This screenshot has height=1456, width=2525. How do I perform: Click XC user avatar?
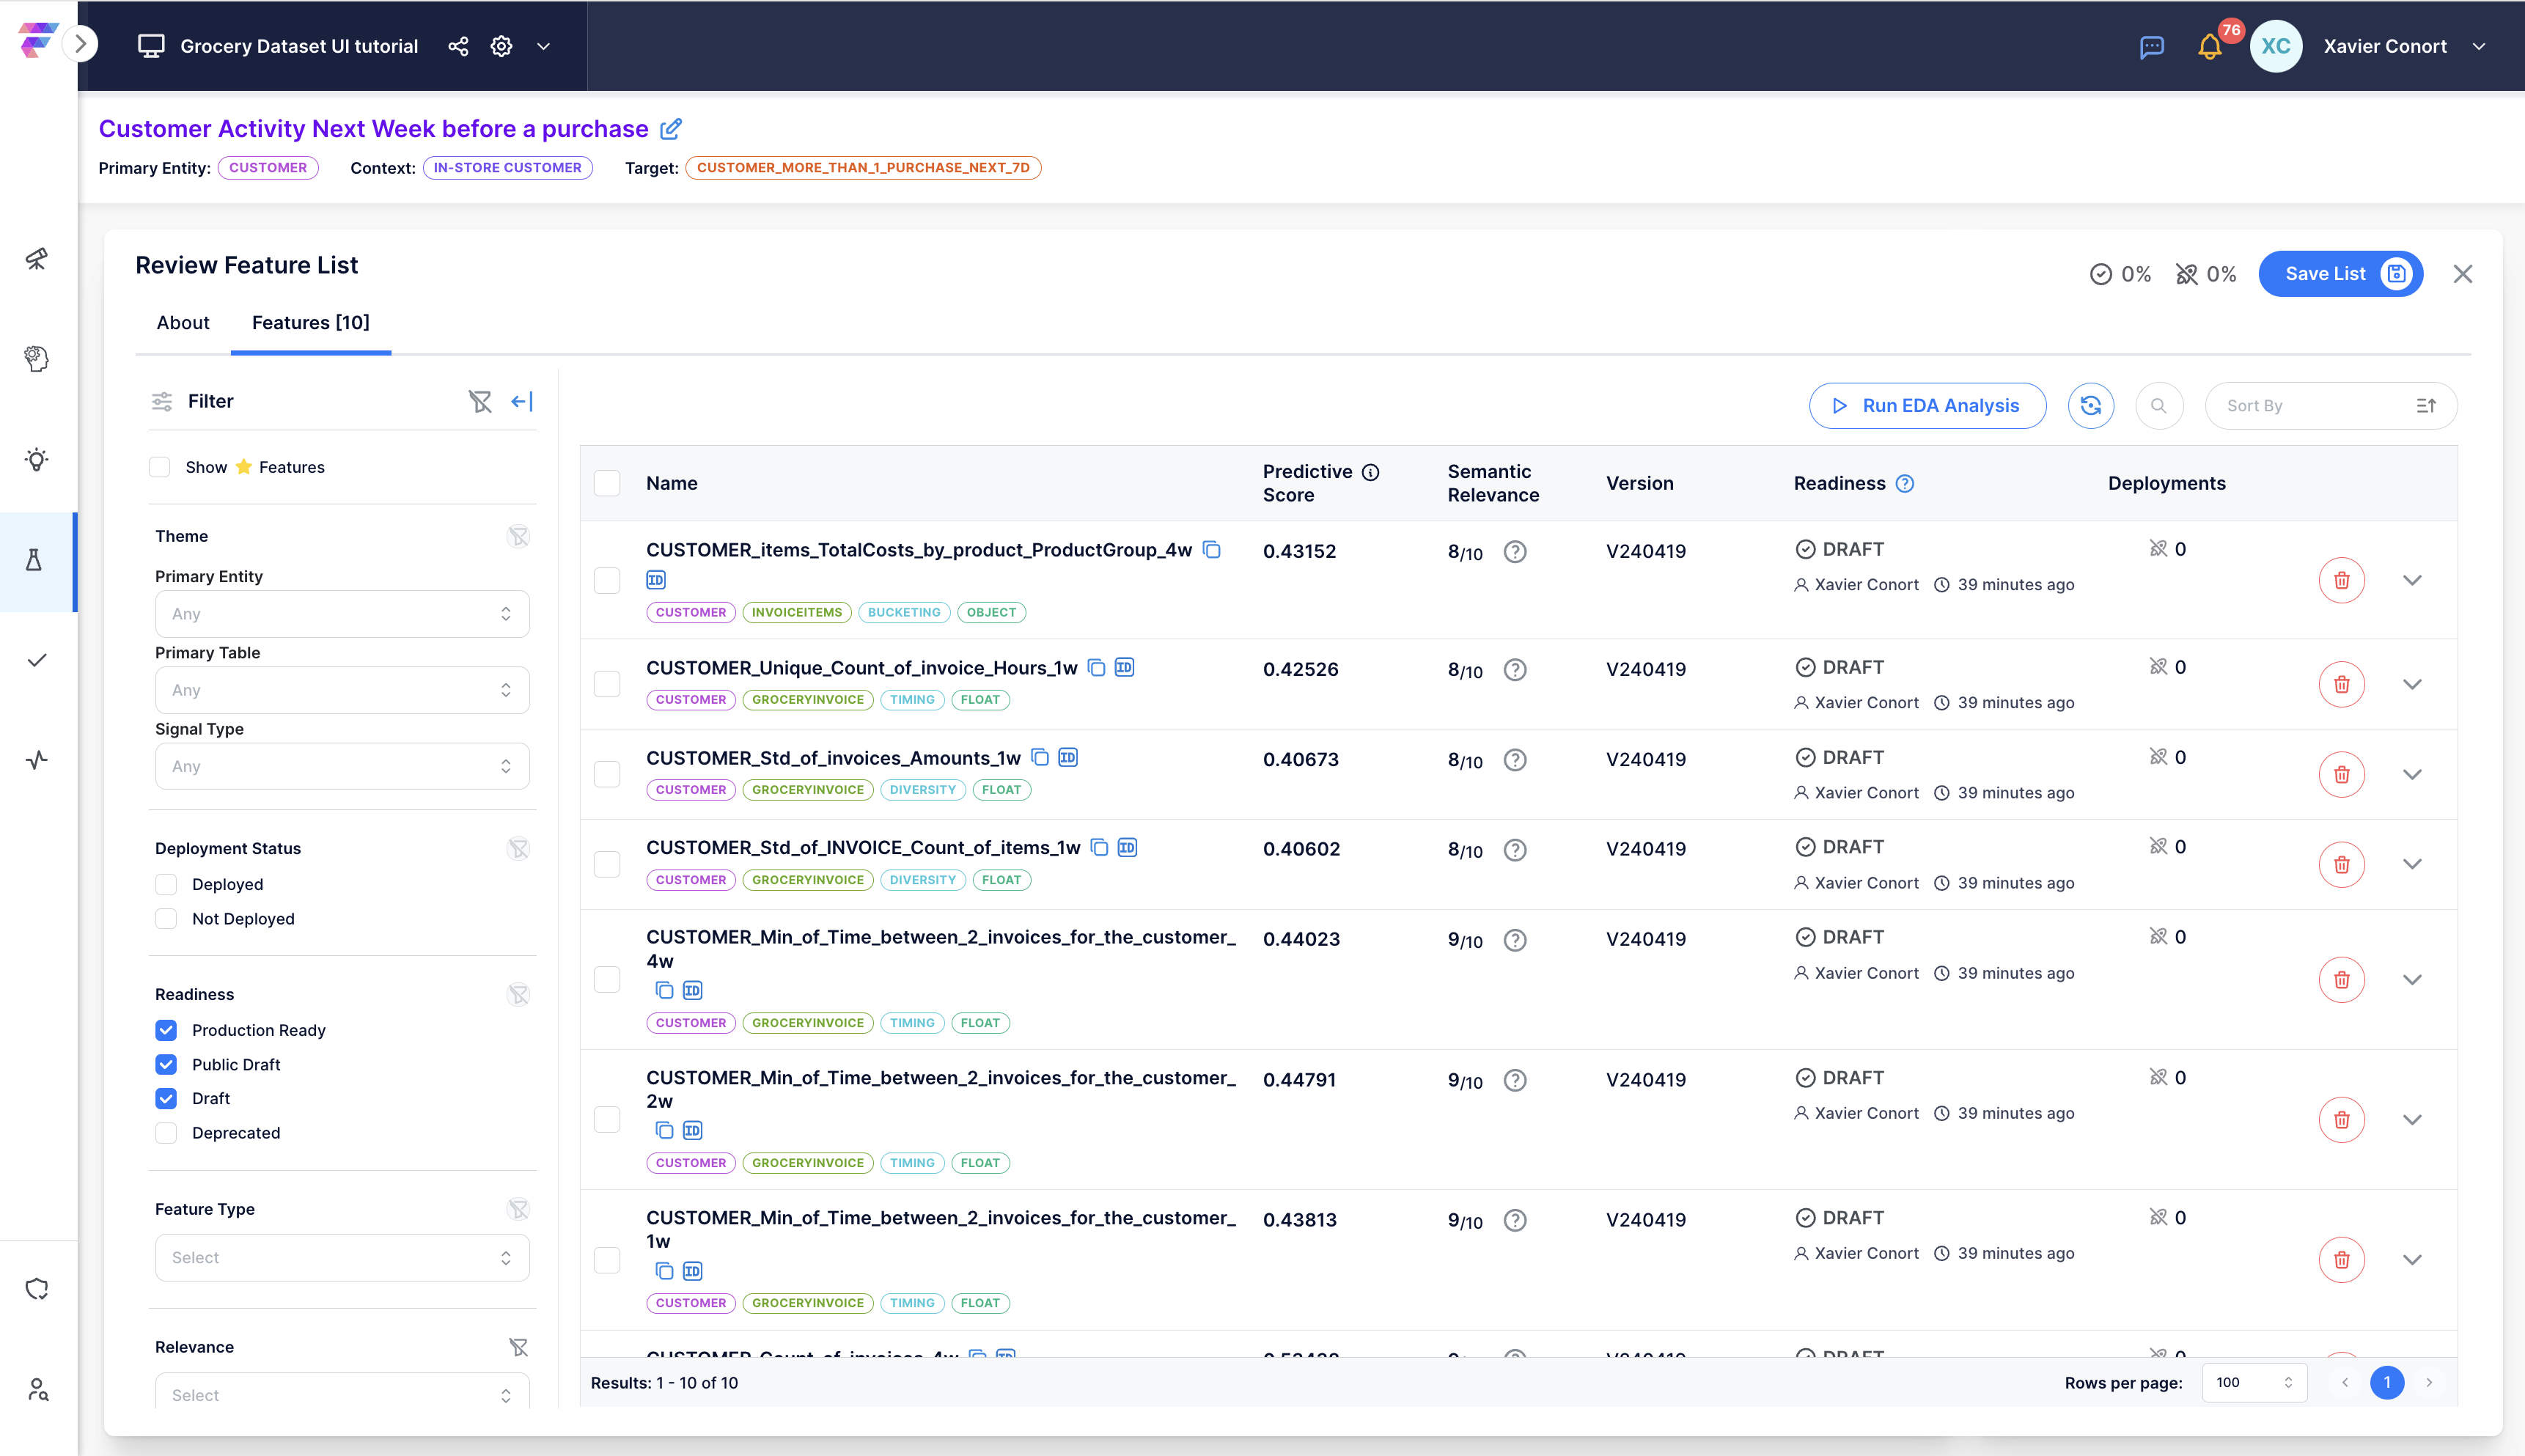(2276, 47)
